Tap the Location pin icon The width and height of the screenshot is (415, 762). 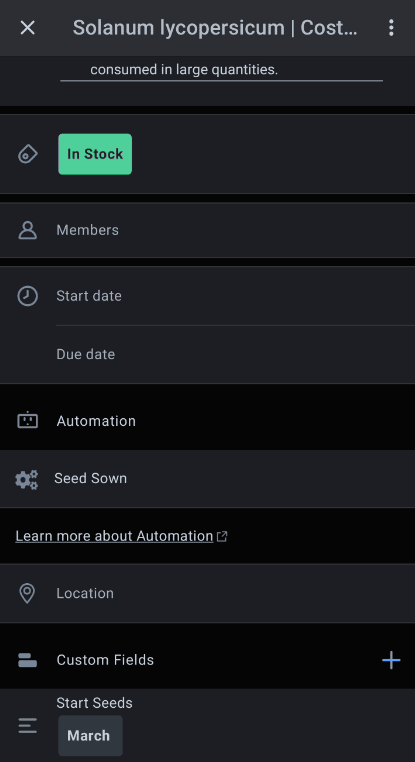coord(27,594)
